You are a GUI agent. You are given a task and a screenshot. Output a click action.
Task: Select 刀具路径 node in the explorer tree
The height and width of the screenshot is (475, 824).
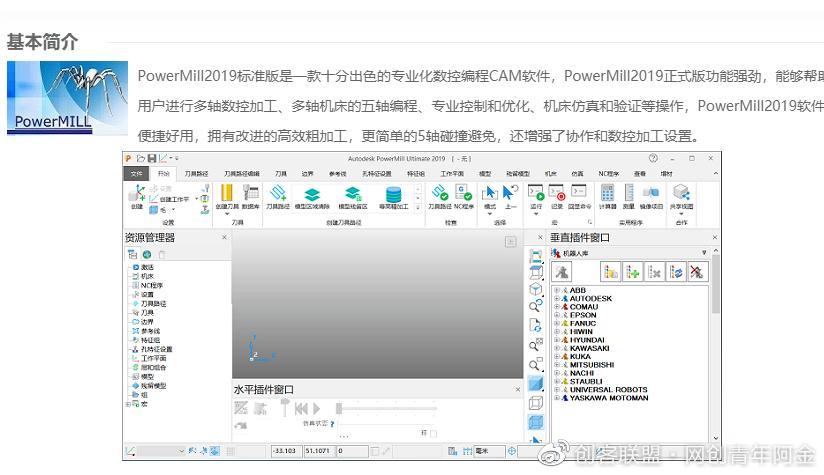[149, 304]
